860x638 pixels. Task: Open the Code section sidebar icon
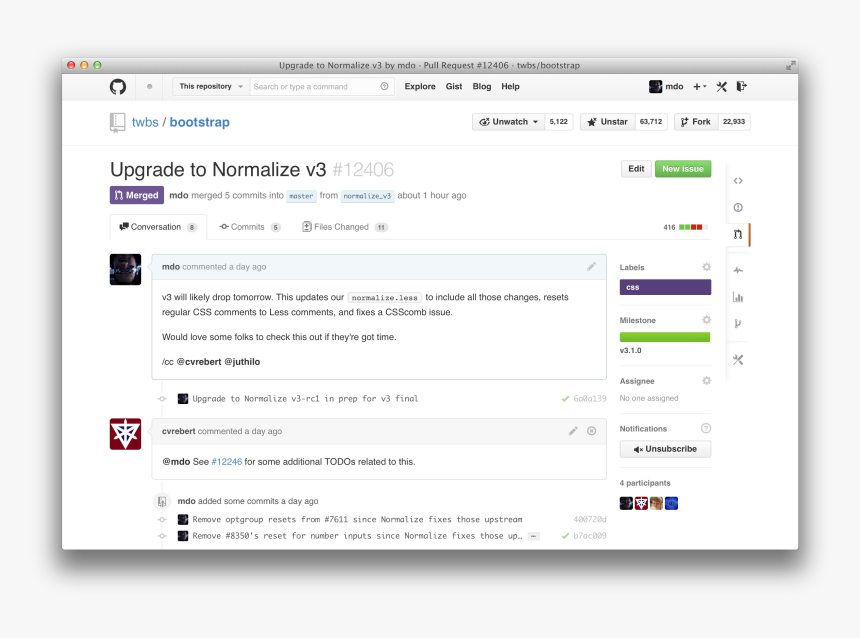pos(738,180)
